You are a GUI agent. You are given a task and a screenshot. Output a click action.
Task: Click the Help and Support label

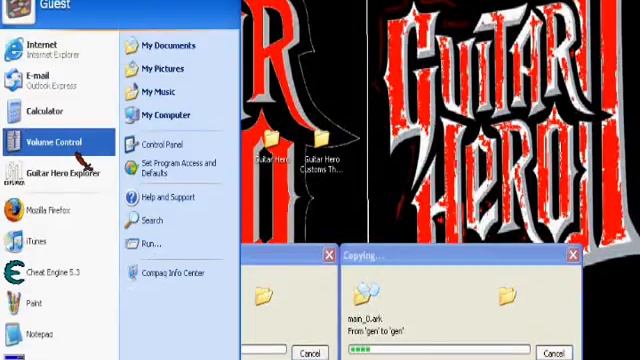pos(168,197)
